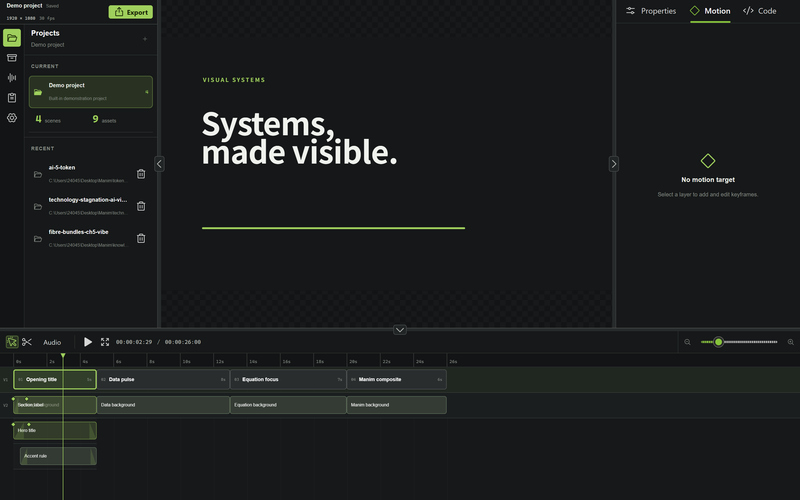Play the timeline preview
The height and width of the screenshot is (500, 800).
click(88, 342)
